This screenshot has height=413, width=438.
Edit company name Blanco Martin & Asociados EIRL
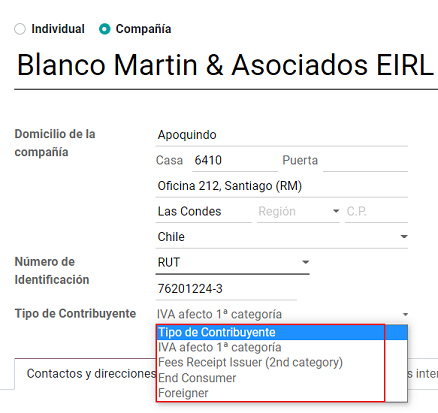click(226, 65)
